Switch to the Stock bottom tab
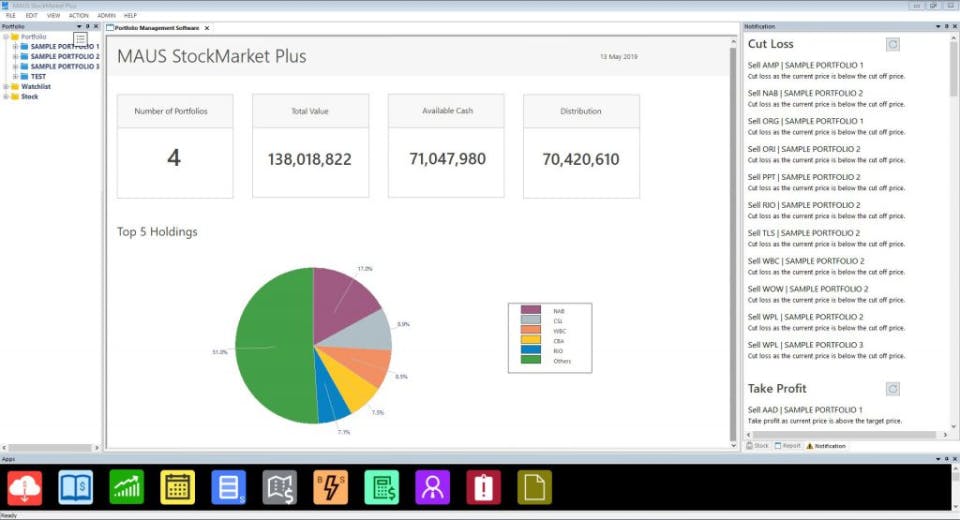 [x=757, y=446]
